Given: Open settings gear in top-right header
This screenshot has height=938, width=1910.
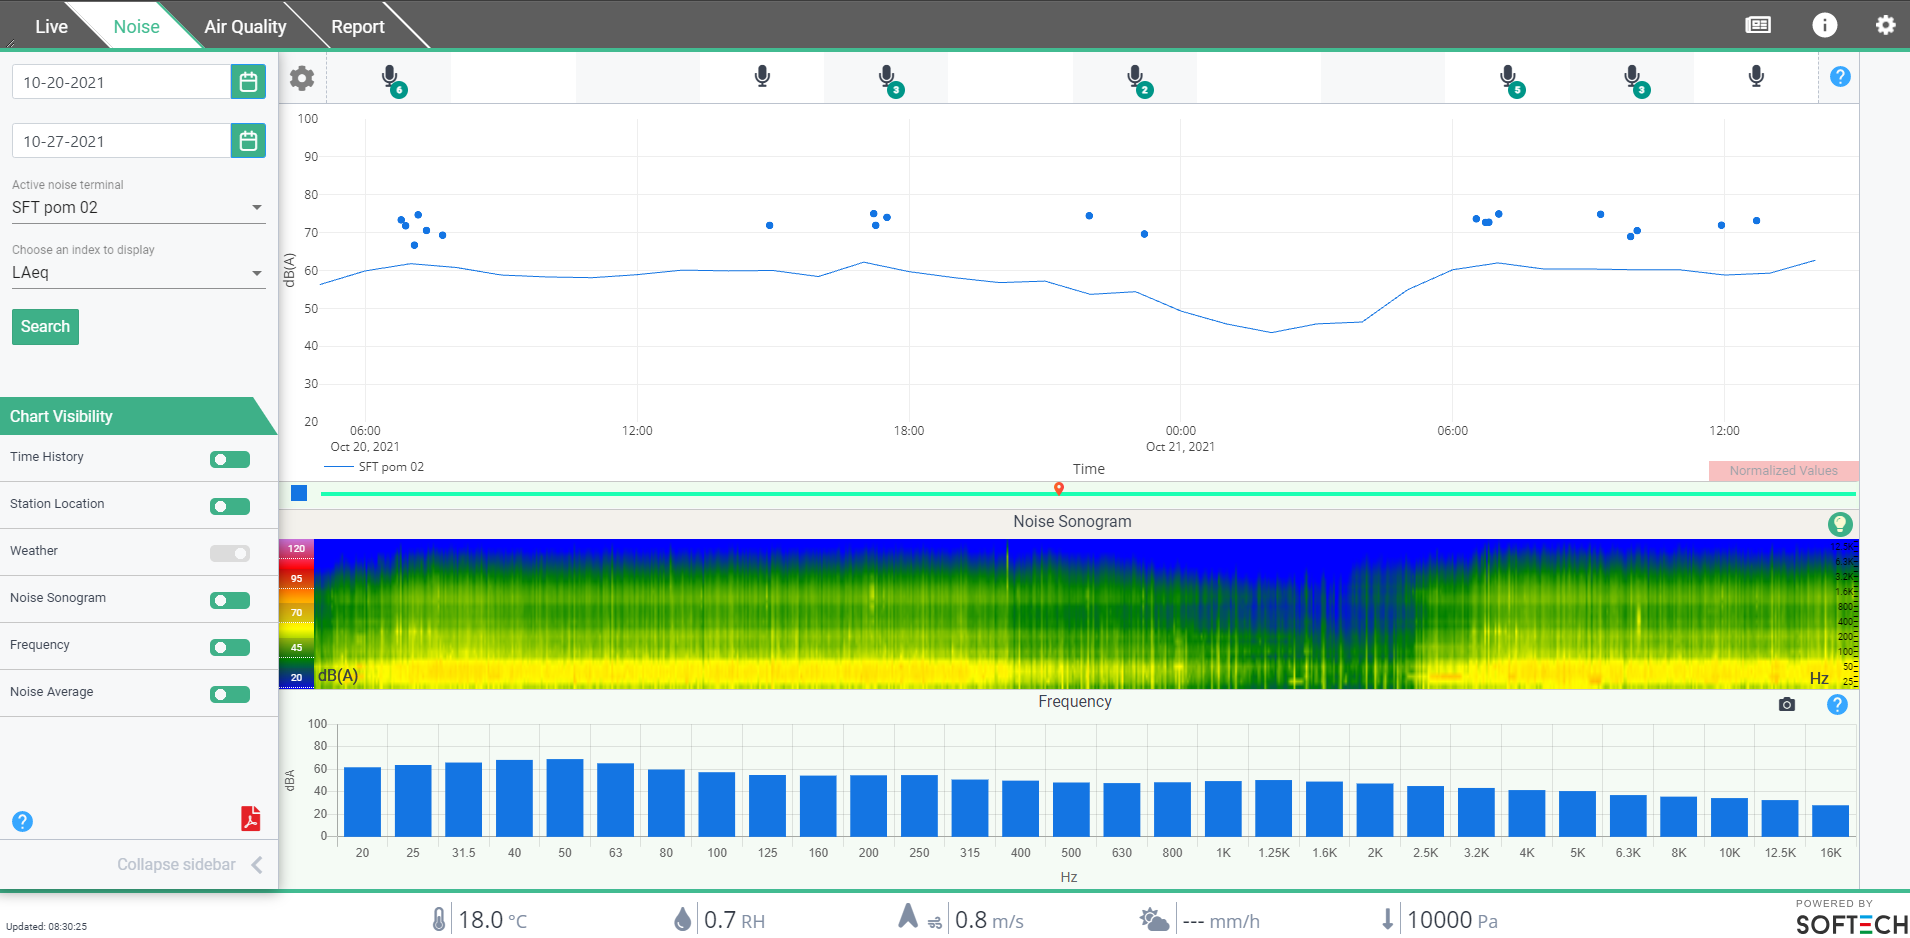Looking at the screenshot, I should click(x=1885, y=25).
